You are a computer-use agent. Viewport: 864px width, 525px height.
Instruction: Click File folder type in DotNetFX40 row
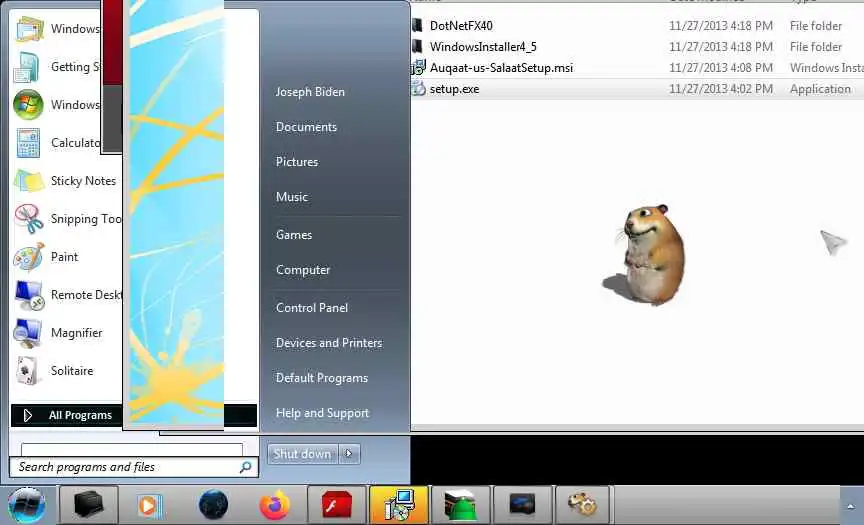816,26
